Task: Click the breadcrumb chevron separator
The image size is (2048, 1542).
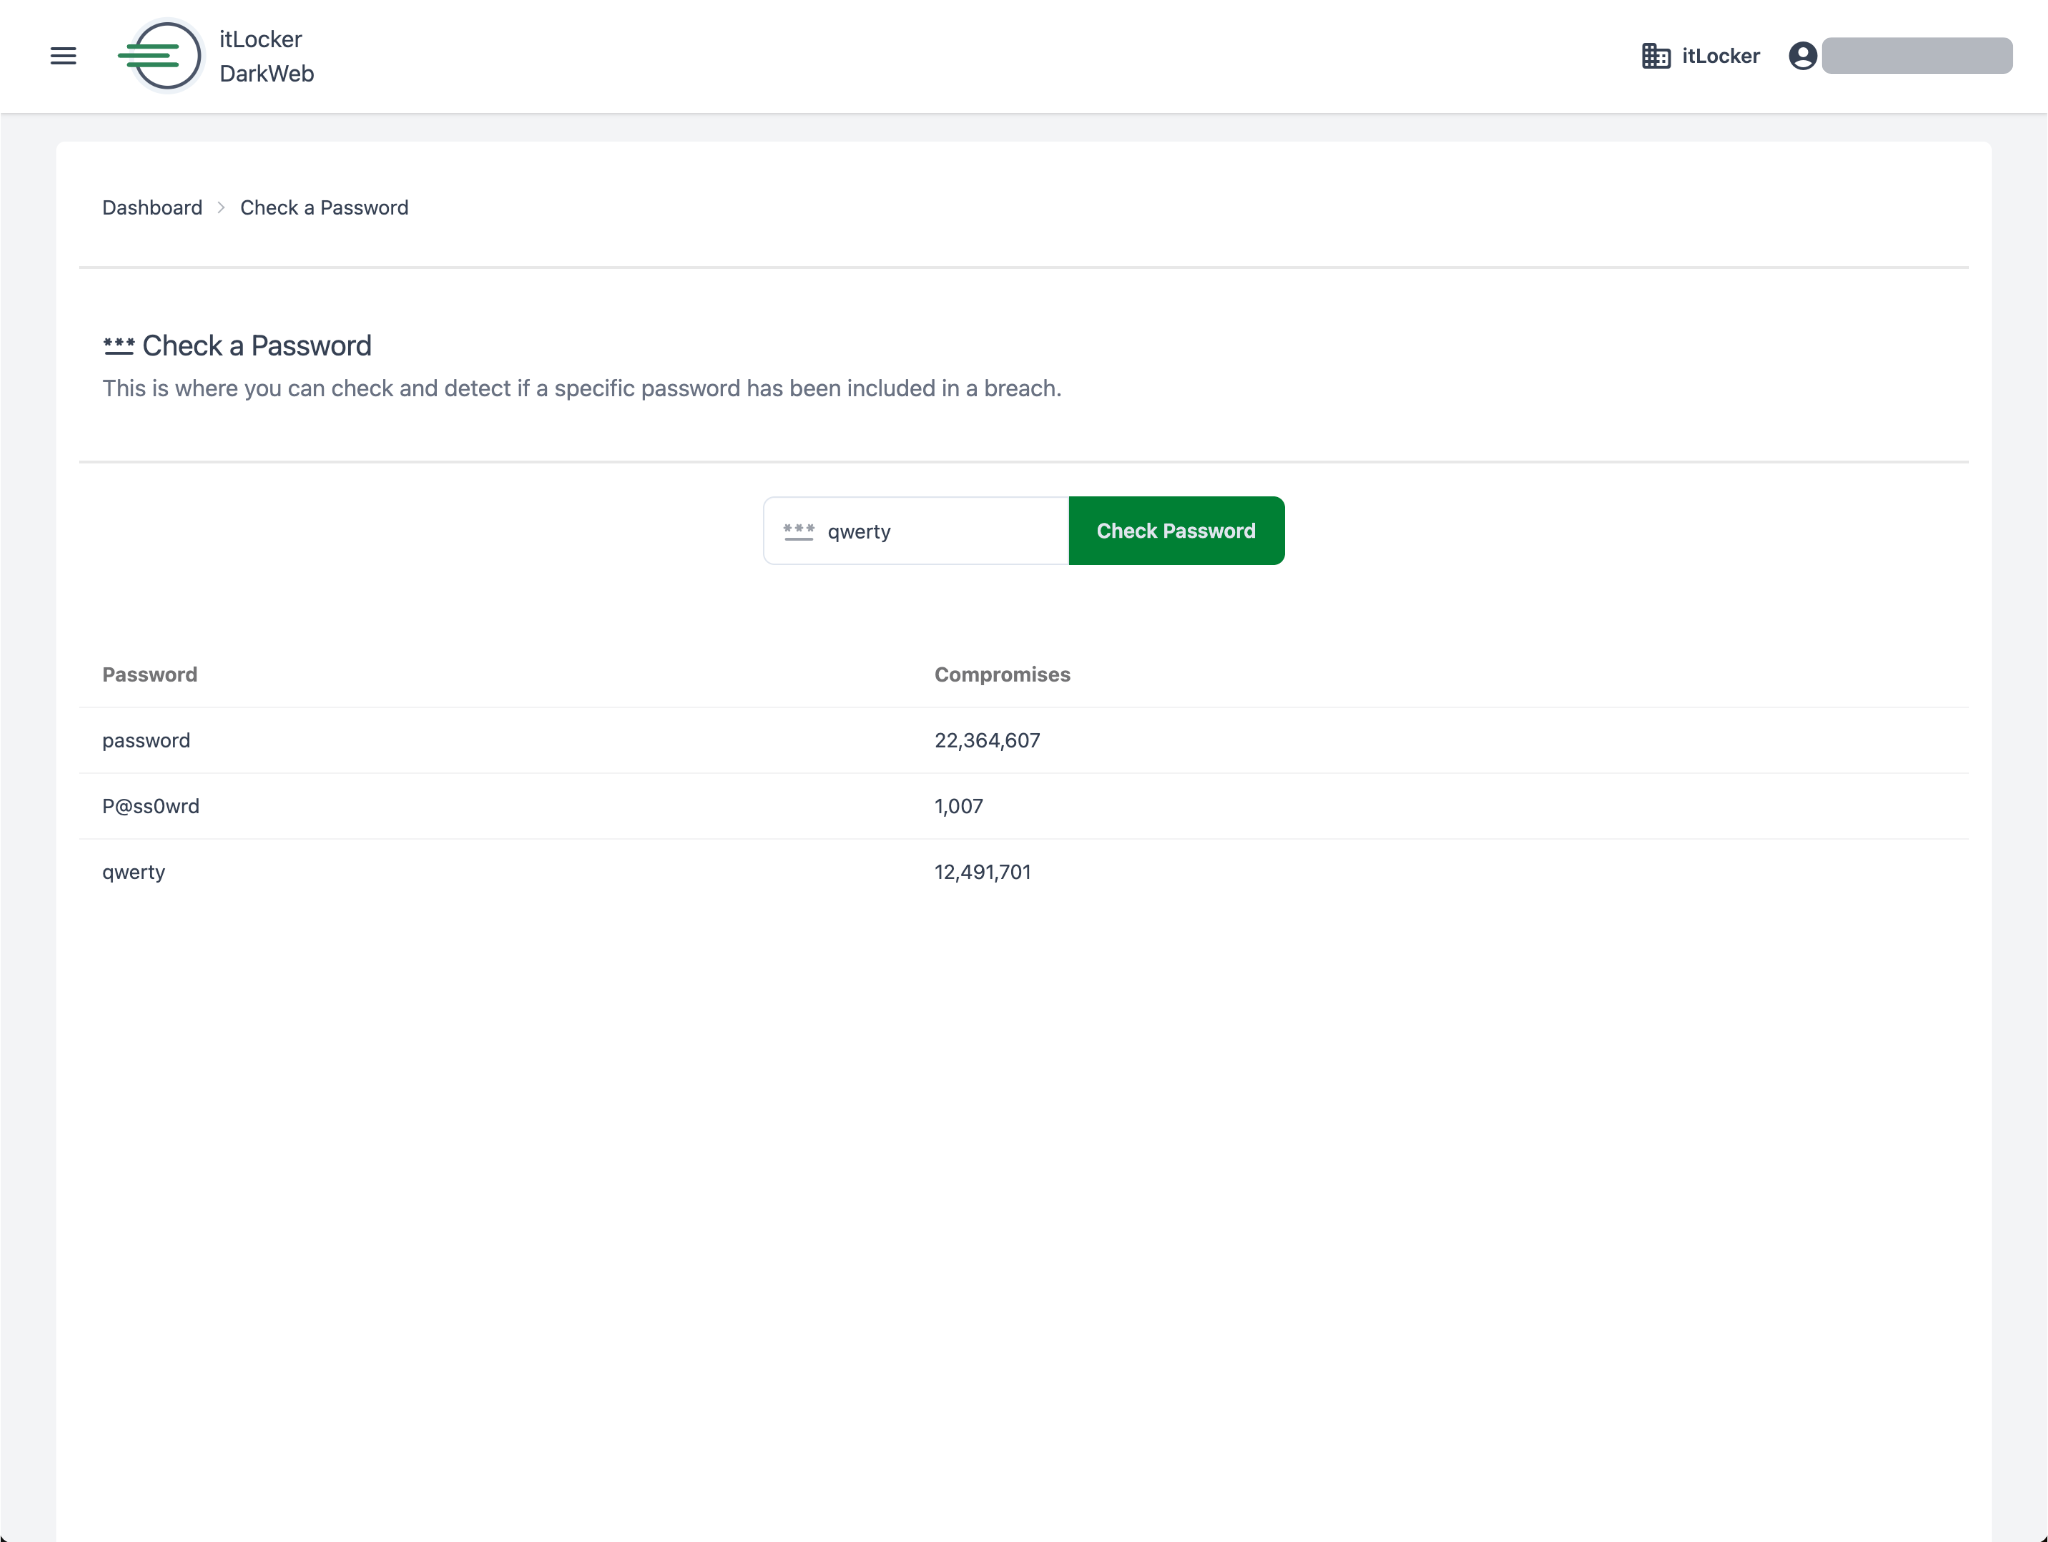Action: [x=221, y=208]
